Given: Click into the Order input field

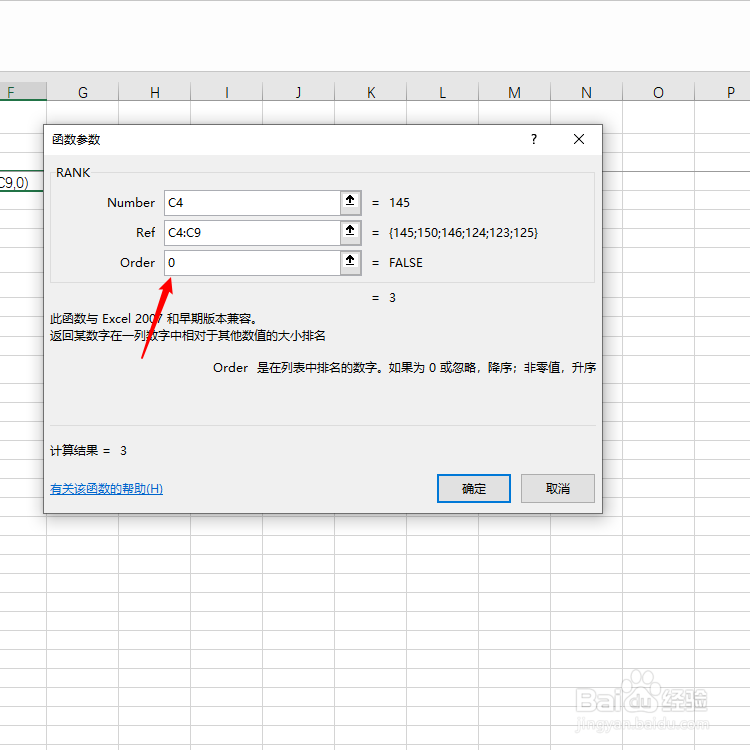Looking at the screenshot, I should click(x=252, y=263).
